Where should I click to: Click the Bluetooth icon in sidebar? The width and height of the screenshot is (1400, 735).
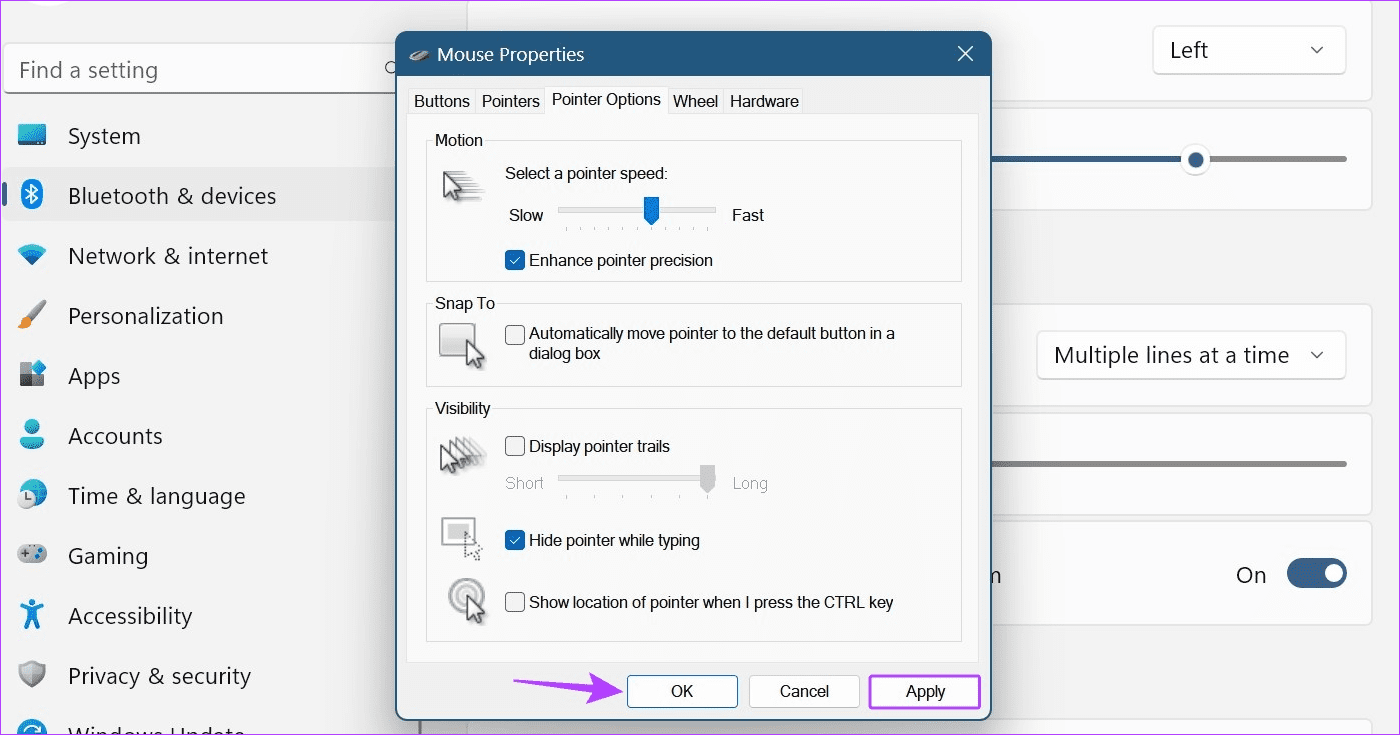32,195
